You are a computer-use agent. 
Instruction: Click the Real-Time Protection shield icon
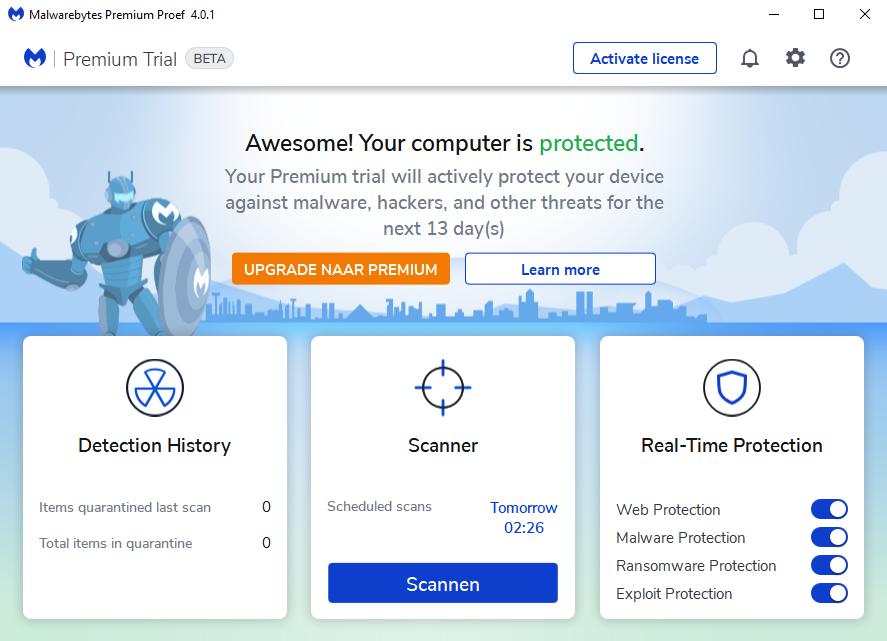click(731, 388)
